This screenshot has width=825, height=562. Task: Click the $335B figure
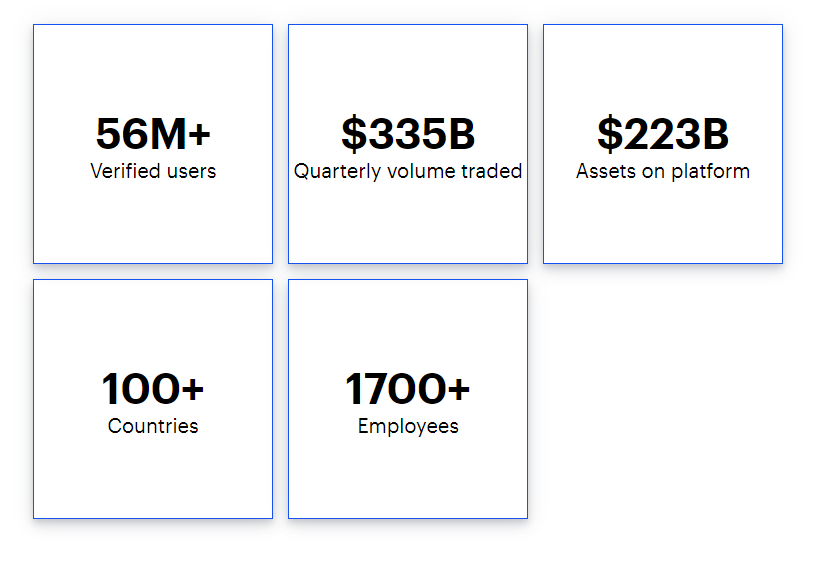[x=408, y=134]
